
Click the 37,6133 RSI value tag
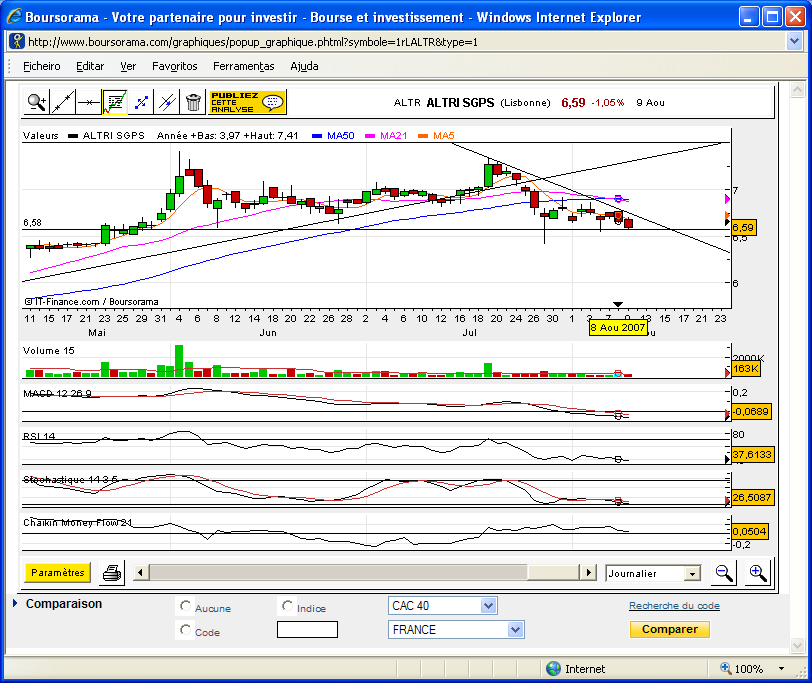pyautogui.click(x=752, y=455)
